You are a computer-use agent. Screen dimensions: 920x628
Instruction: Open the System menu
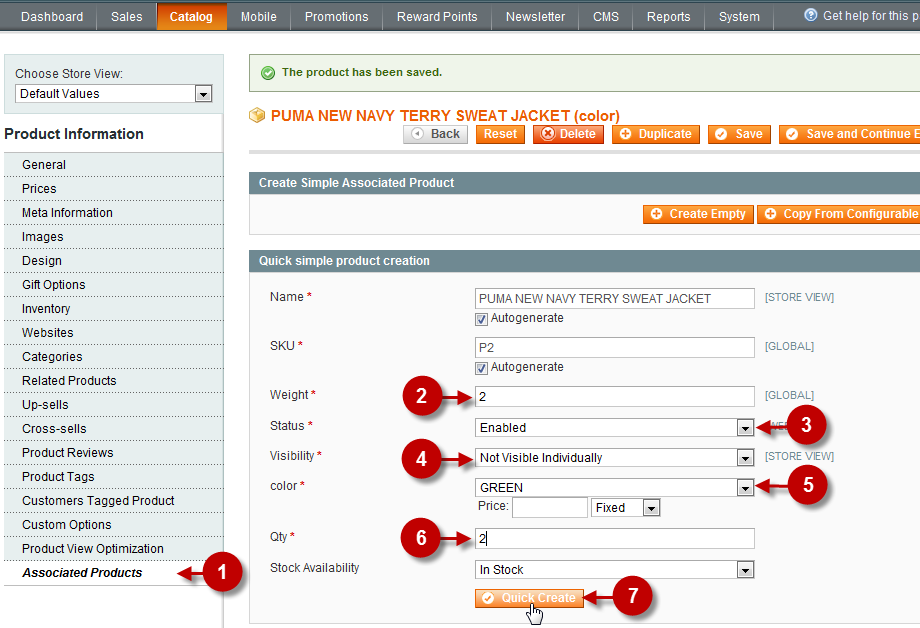coord(739,16)
